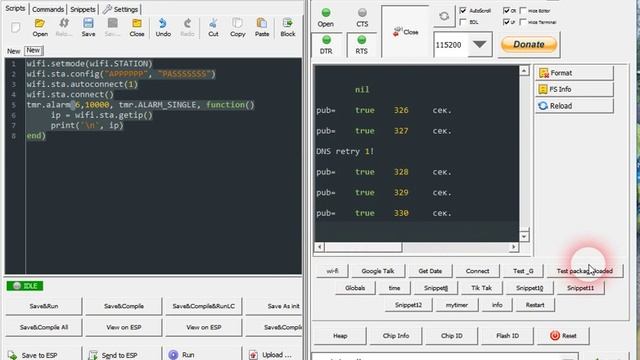
Task: Select the boxed New file tab
Action: pos(33,50)
